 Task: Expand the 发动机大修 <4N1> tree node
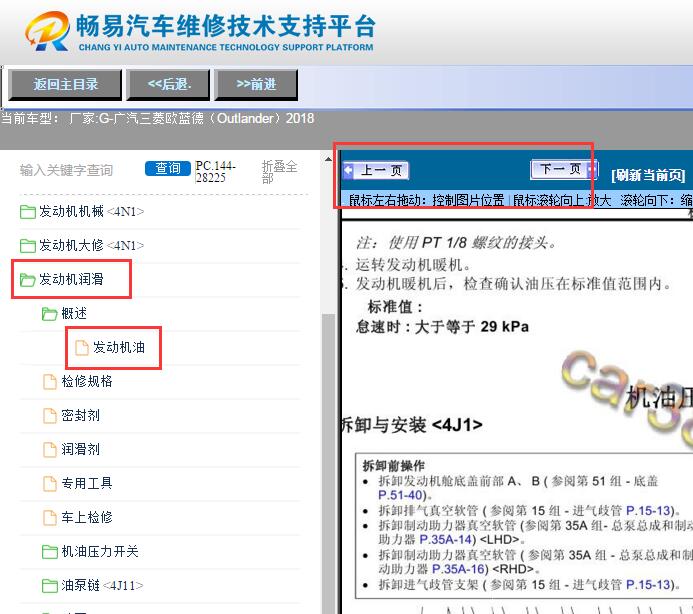(91, 245)
